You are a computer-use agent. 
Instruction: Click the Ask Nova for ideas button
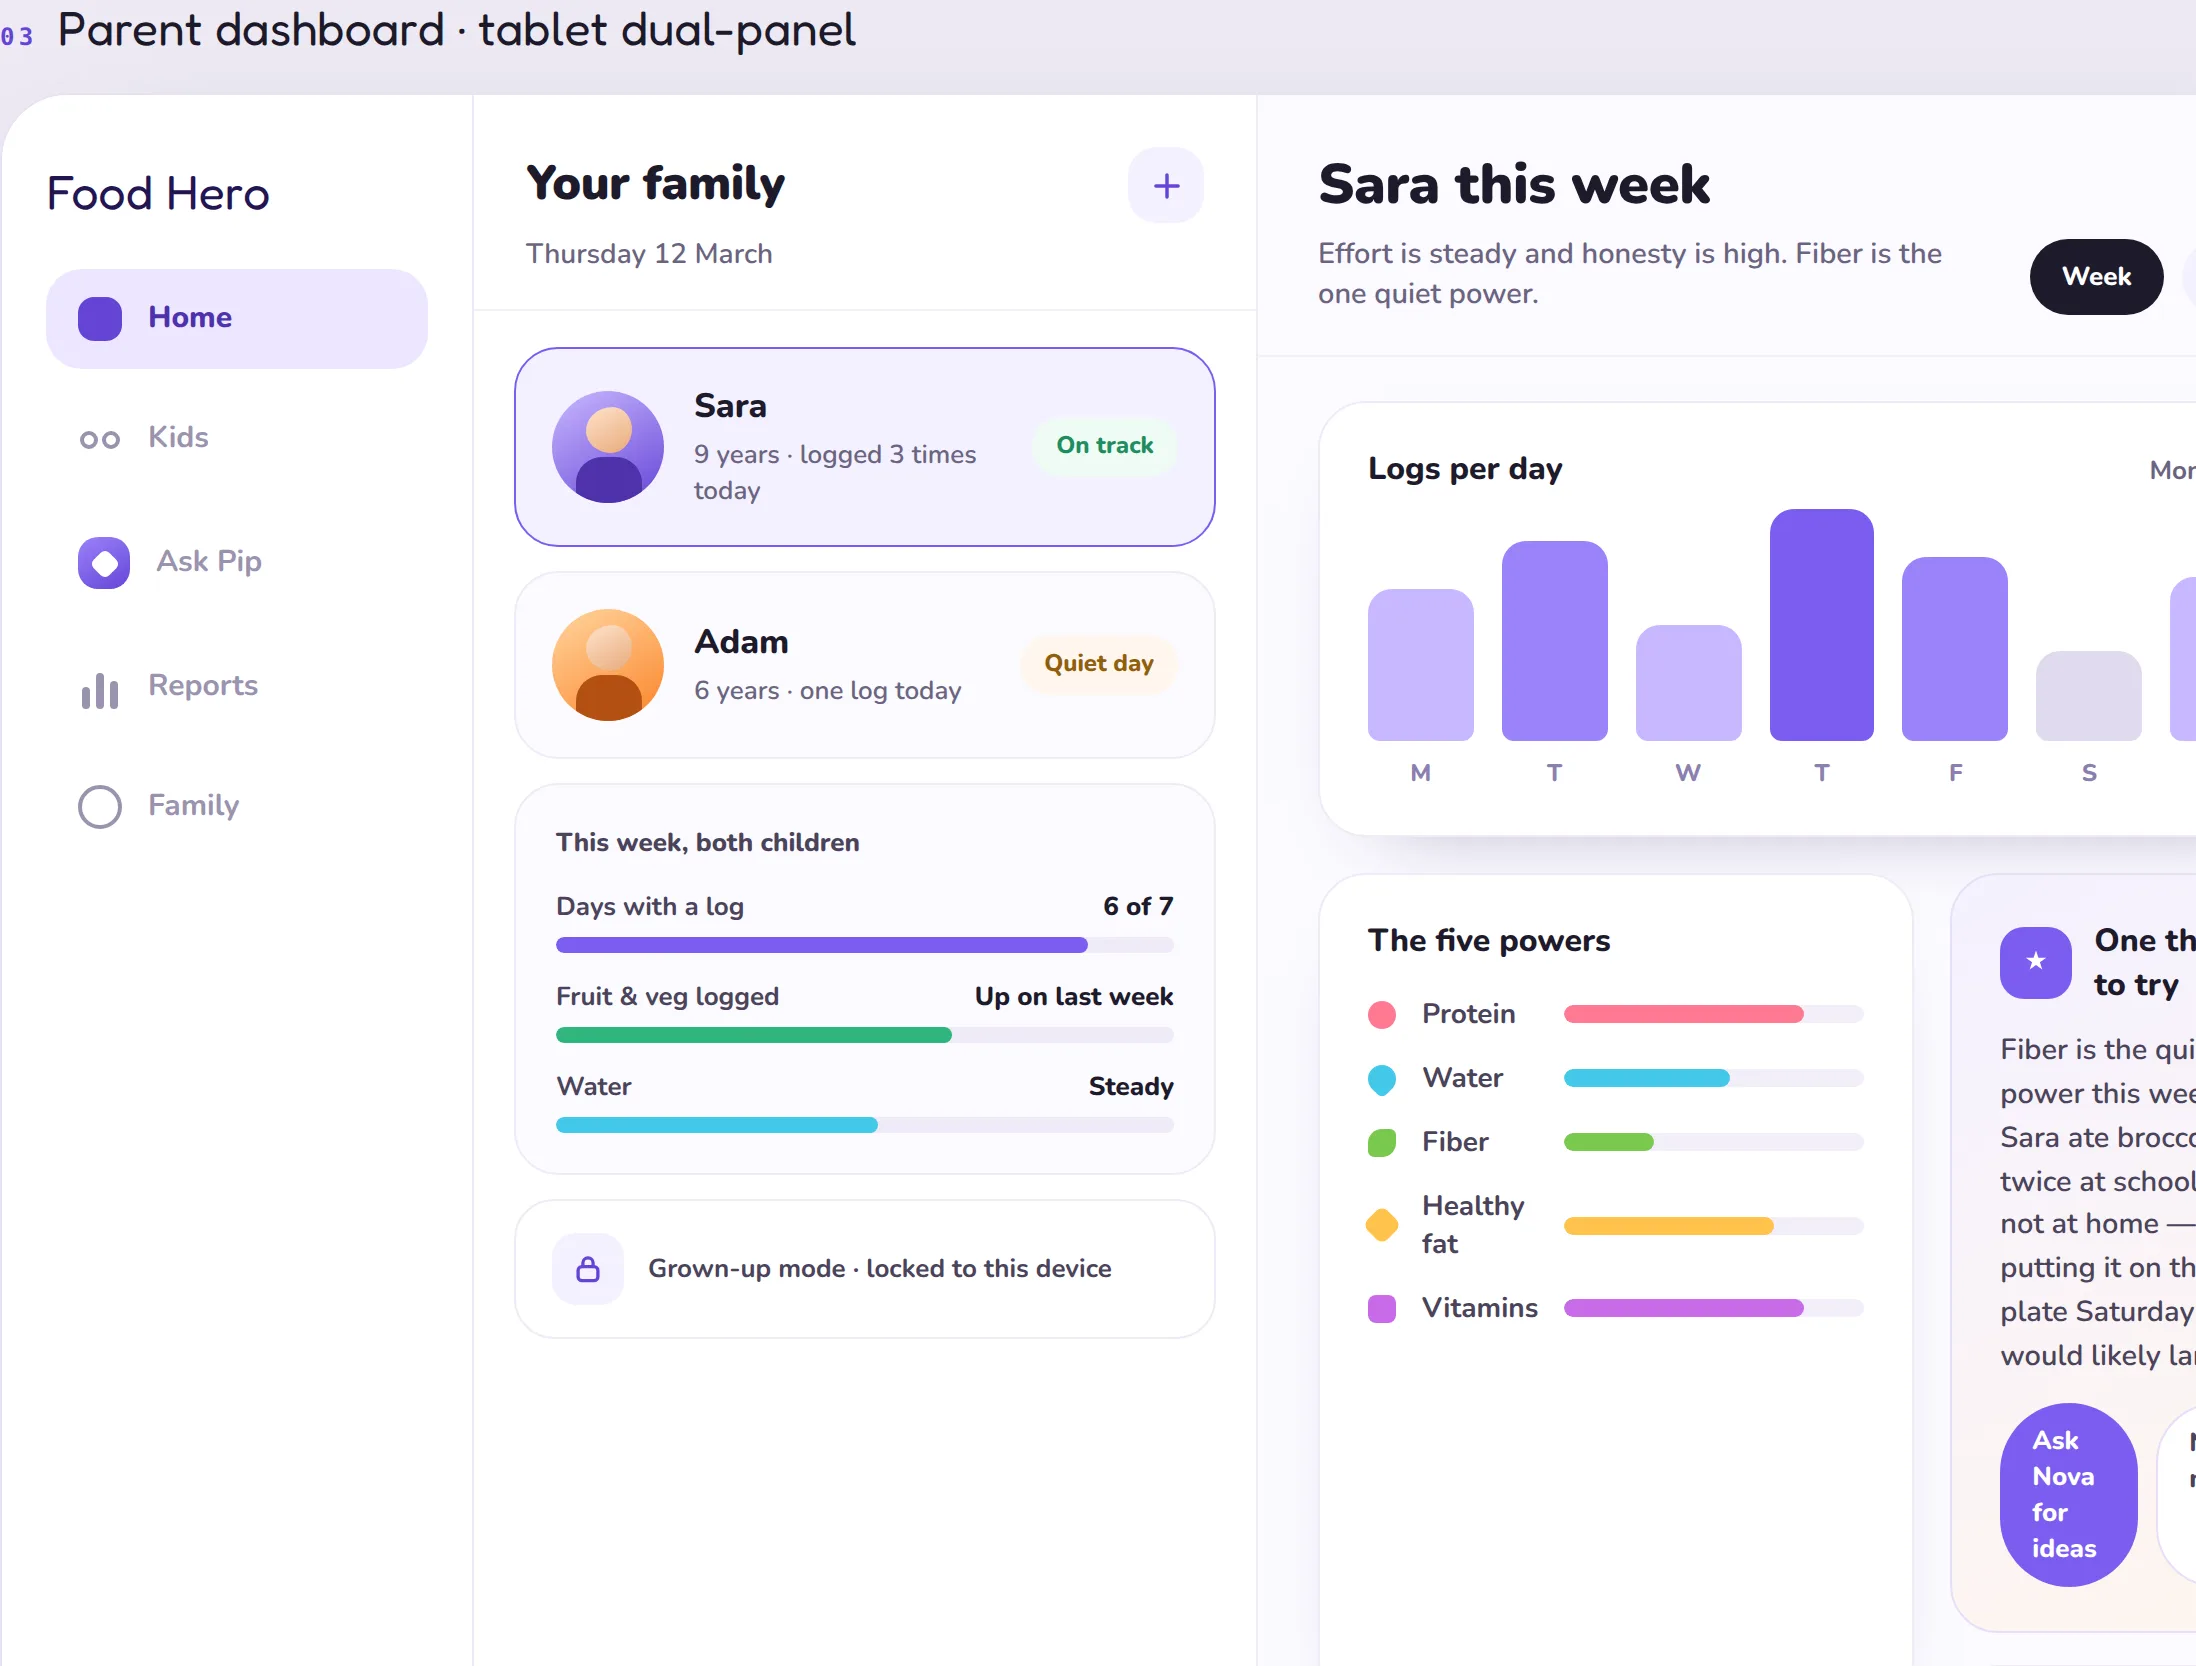point(2068,1495)
